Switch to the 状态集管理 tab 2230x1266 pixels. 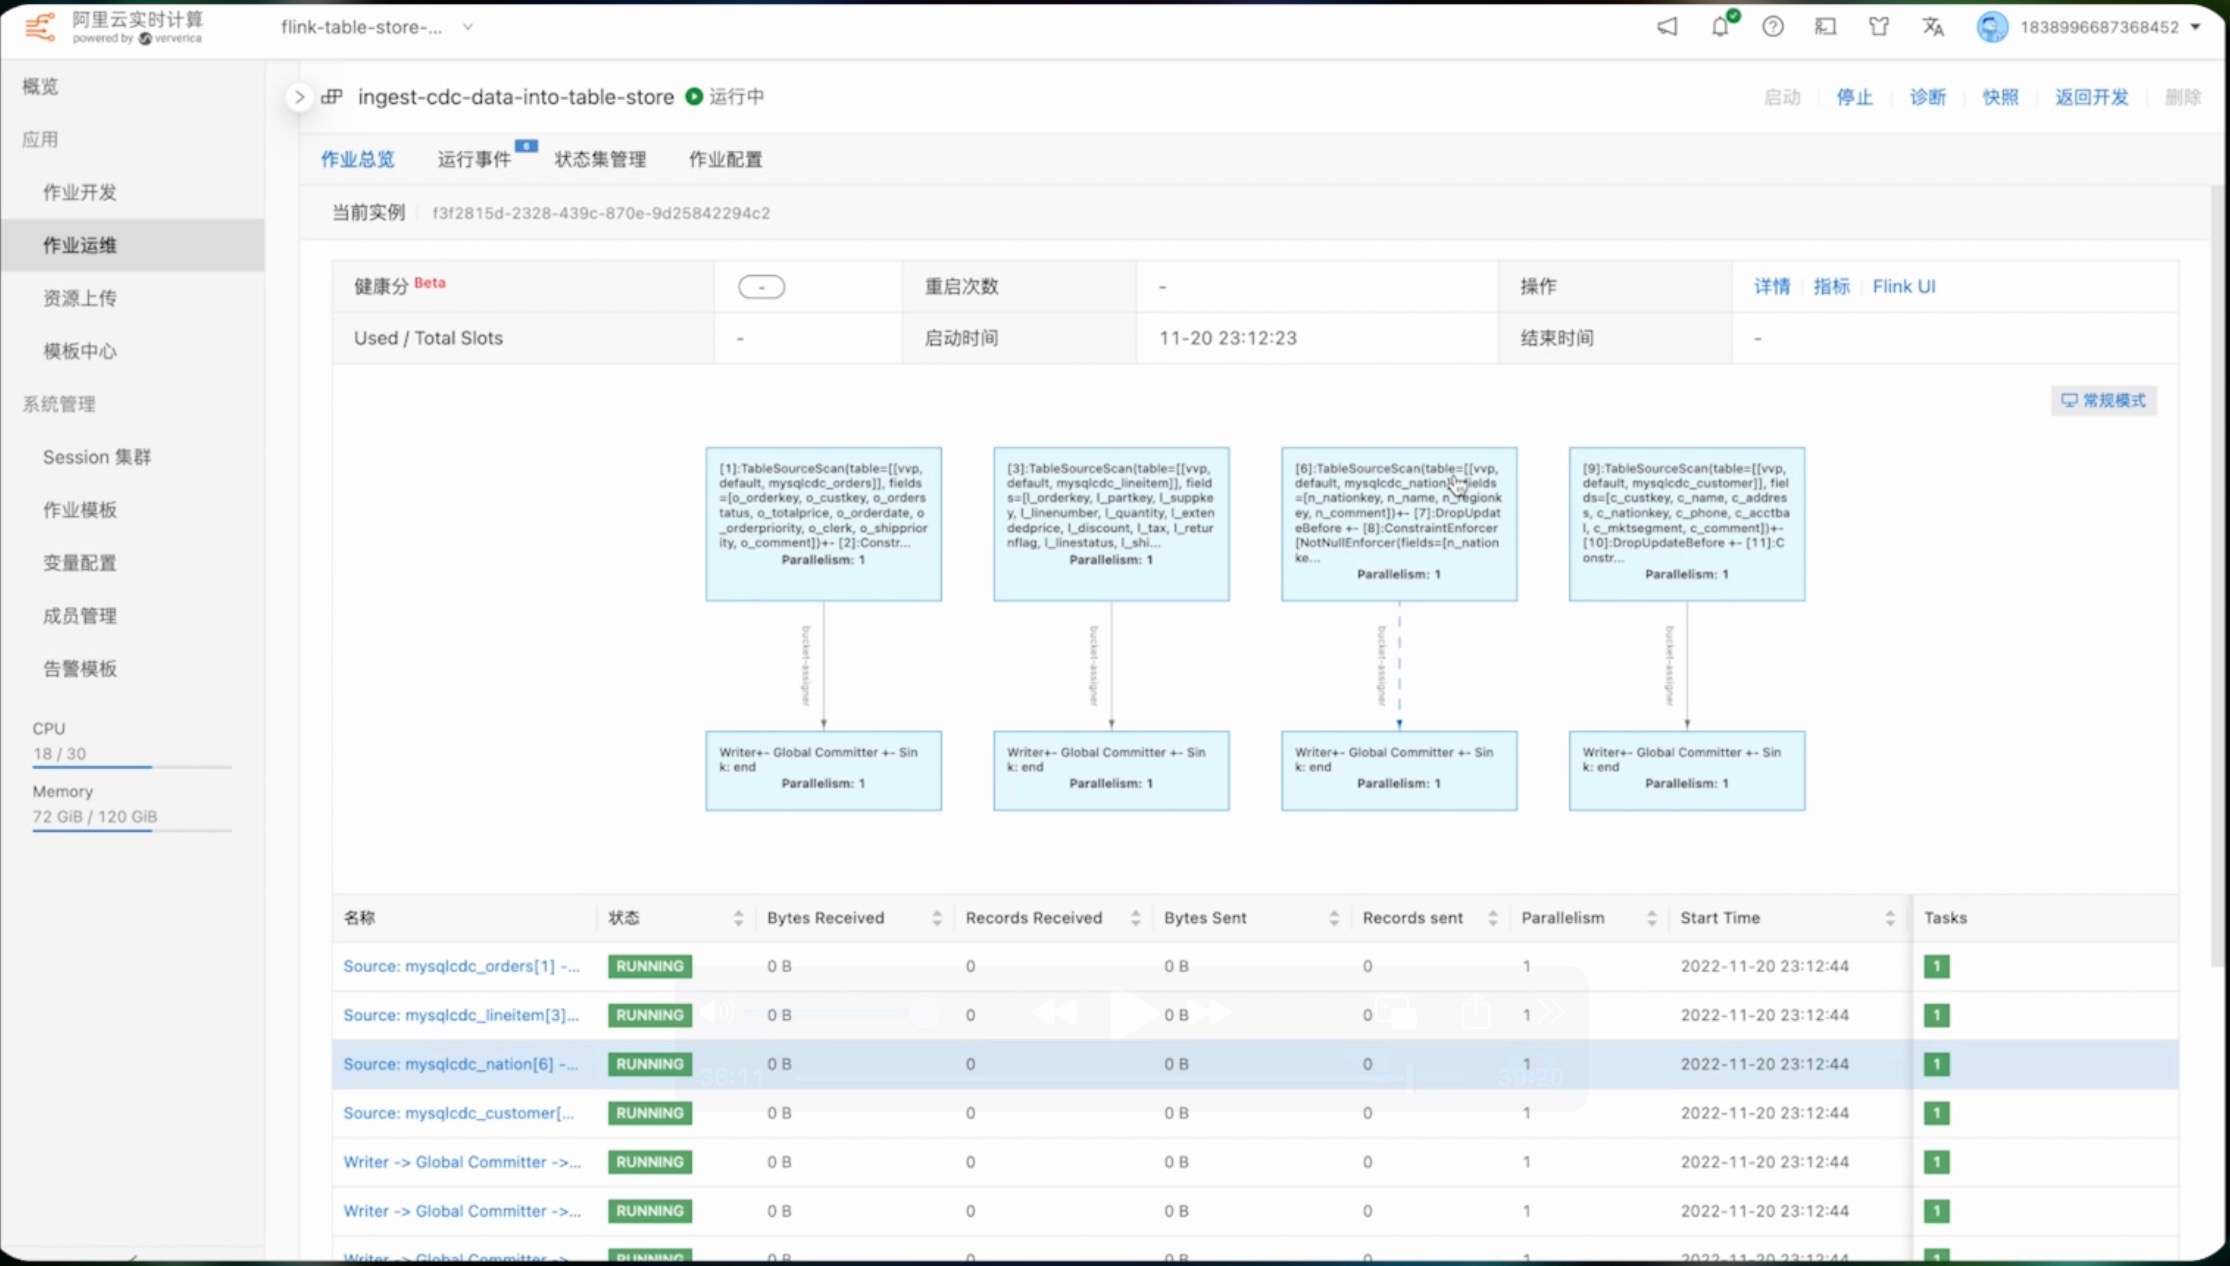pos(600,159)
